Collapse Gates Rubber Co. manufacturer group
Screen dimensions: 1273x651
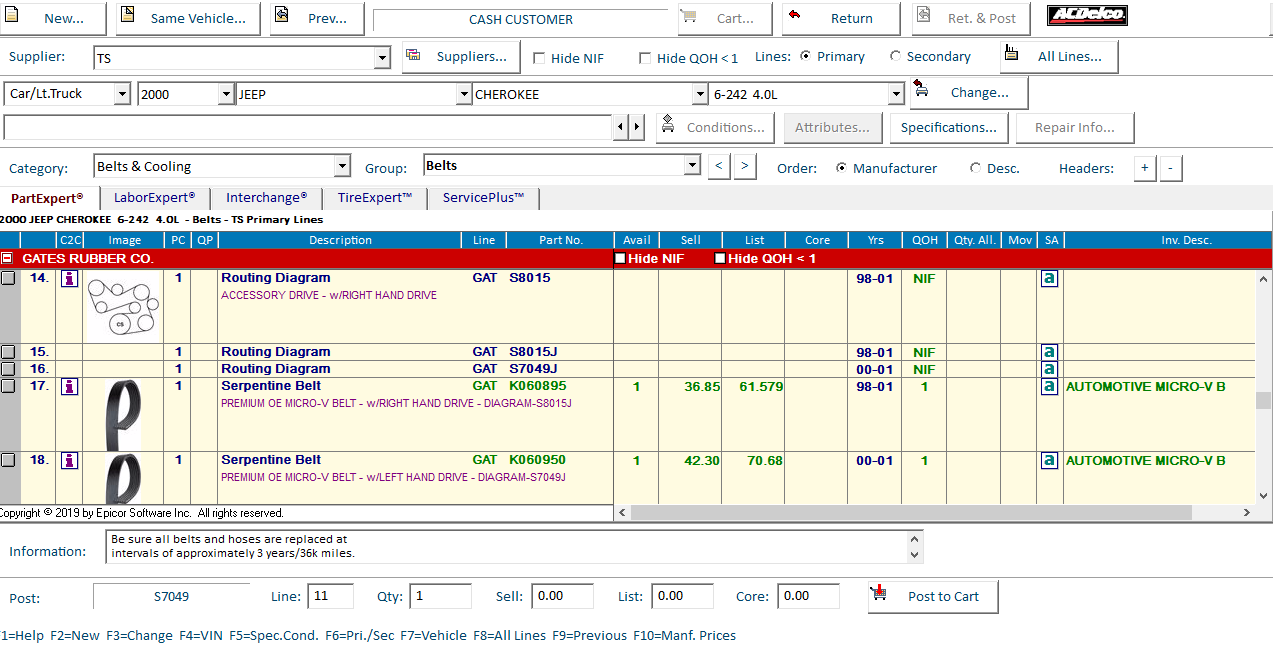click(7, 259)
